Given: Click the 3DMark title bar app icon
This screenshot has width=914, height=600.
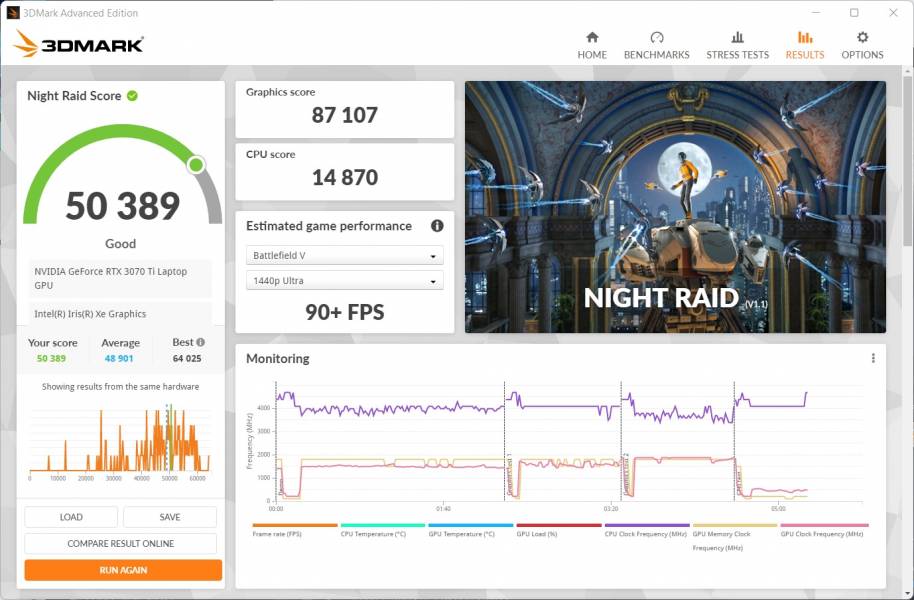Looking at the screenshot, I should [x=12, y=12].
